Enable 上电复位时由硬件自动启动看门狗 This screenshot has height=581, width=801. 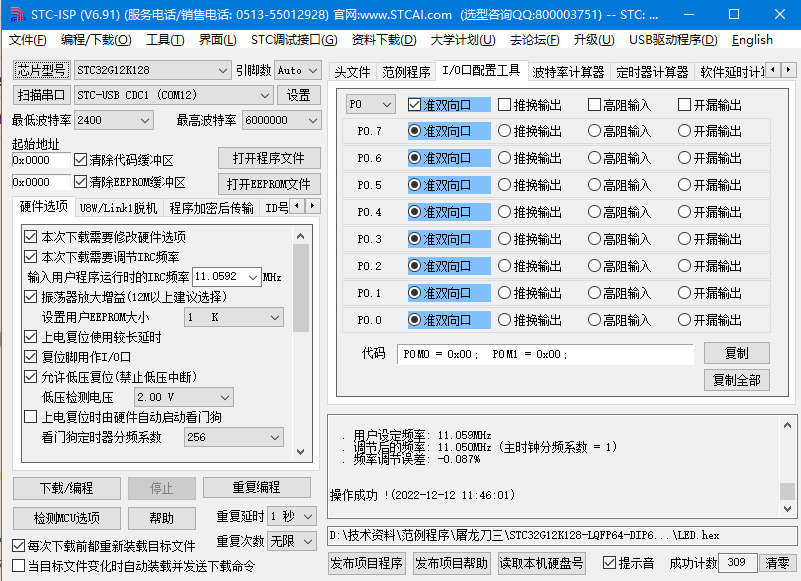pyautogui.click(x=123, y=417)
